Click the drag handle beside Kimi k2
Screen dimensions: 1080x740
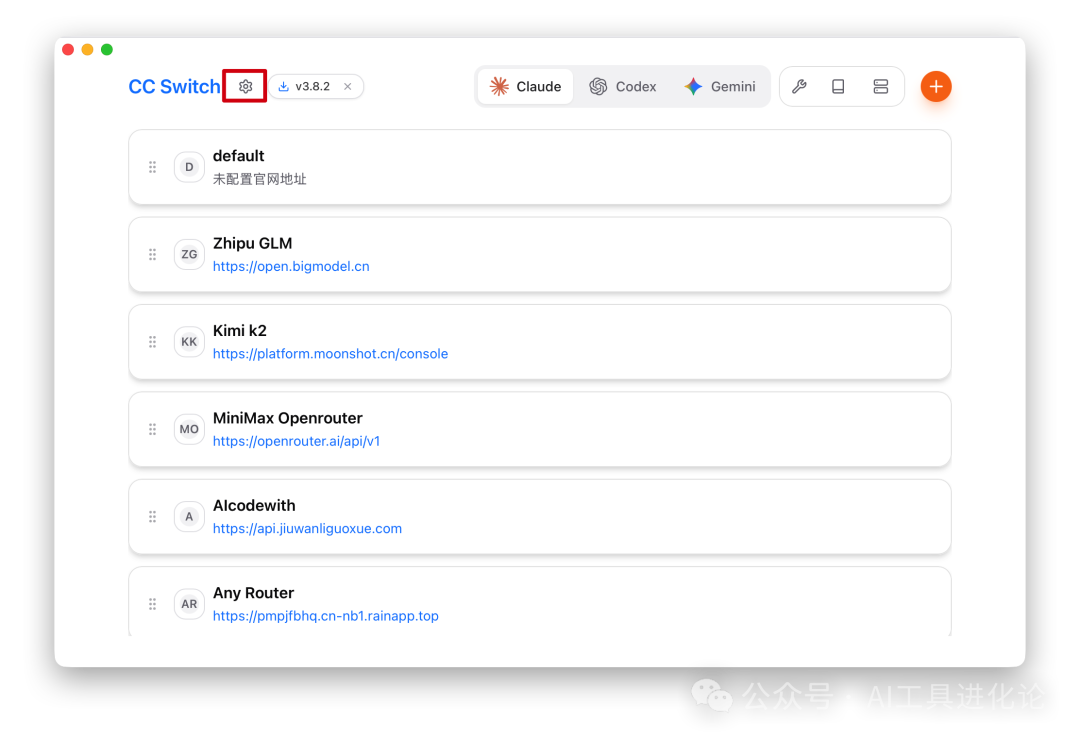pos(153,342)
